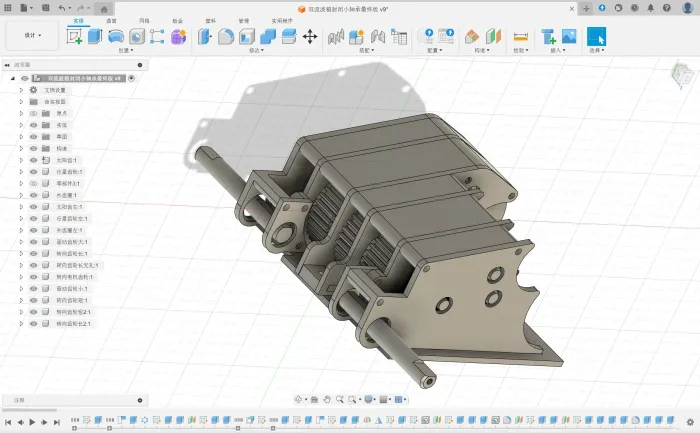Open the 设计 workspace dropdown

tap(32, 35)
